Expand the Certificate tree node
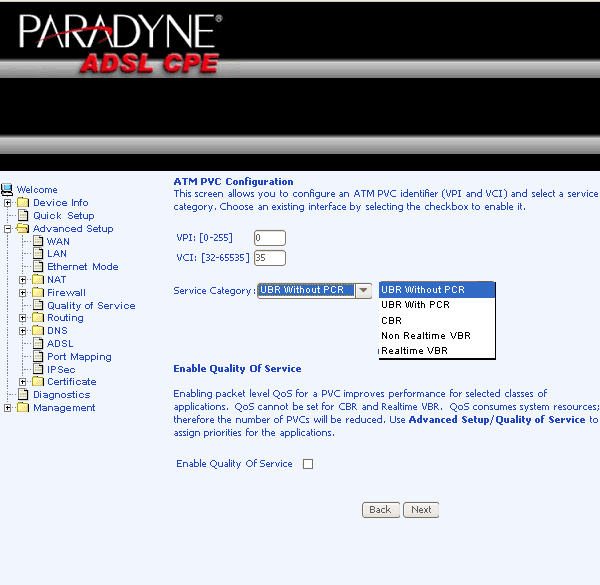The image size is (600, 585). tap(23, 382)
